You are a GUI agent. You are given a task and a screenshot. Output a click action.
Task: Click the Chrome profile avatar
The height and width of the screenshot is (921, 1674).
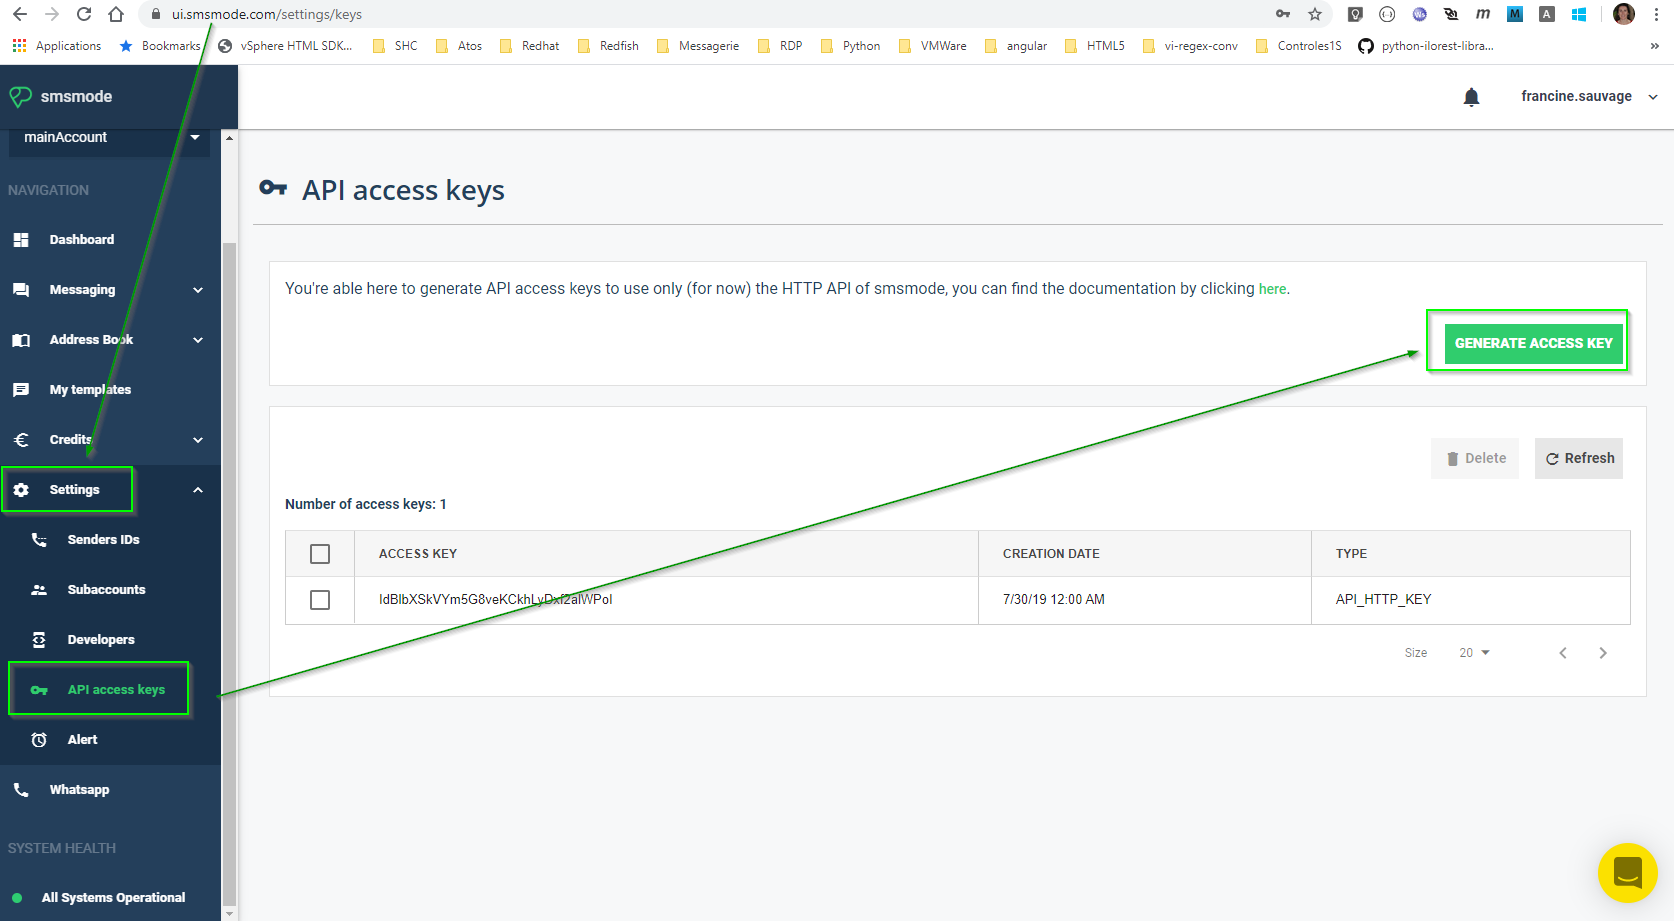click(x=1624, y=14)
